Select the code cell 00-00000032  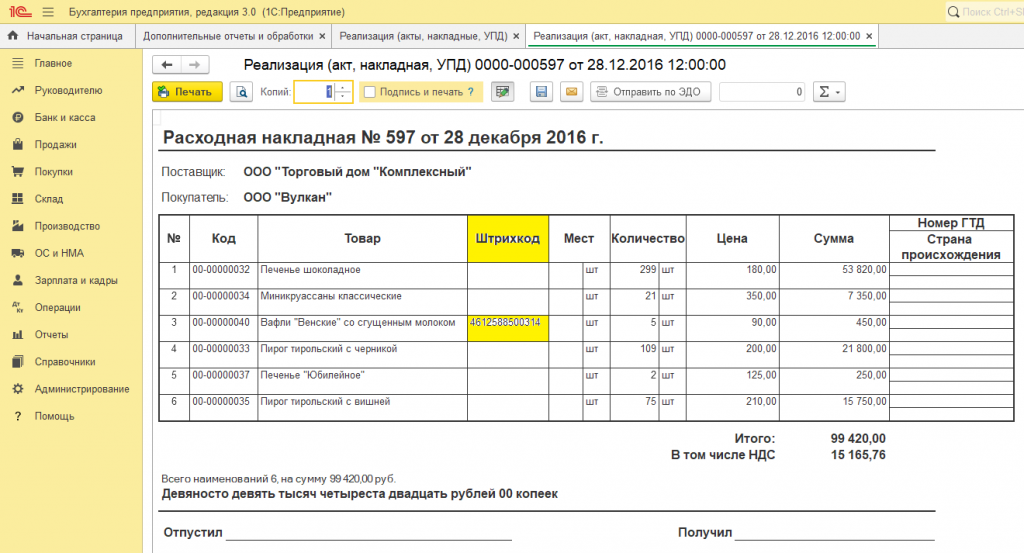(x=223, y=276)
